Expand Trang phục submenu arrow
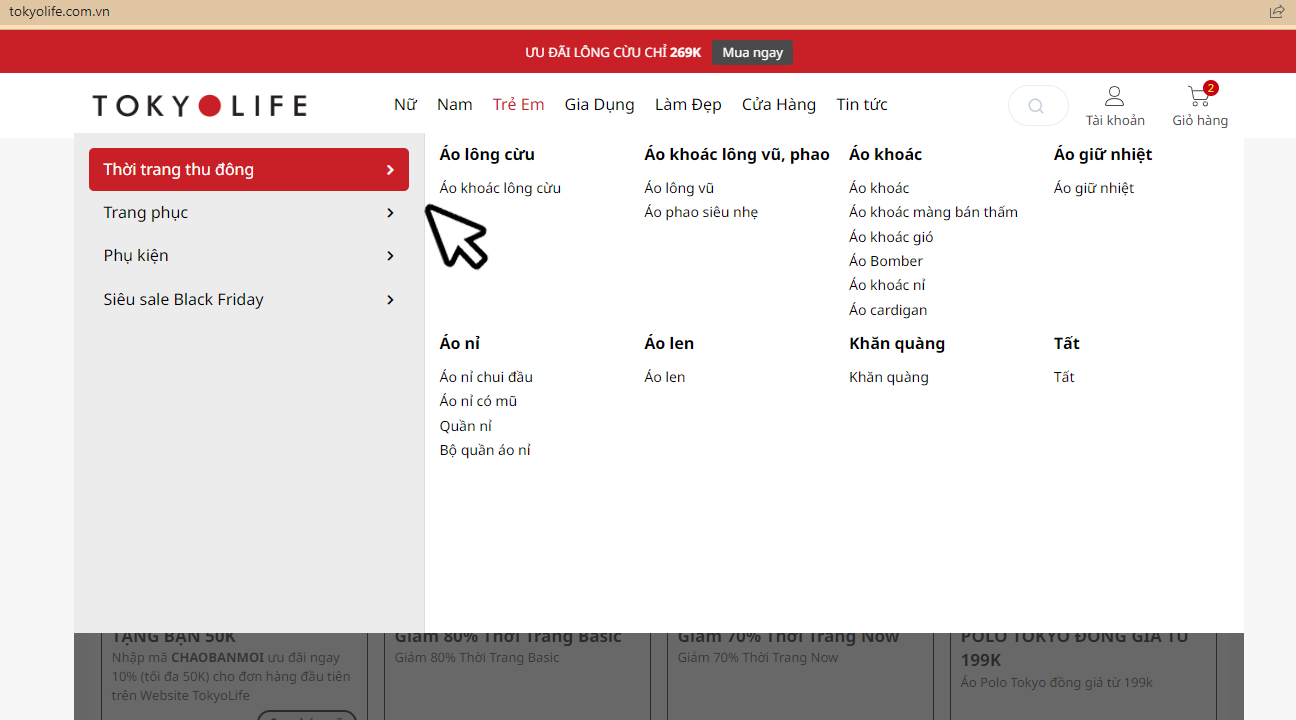 390,213
